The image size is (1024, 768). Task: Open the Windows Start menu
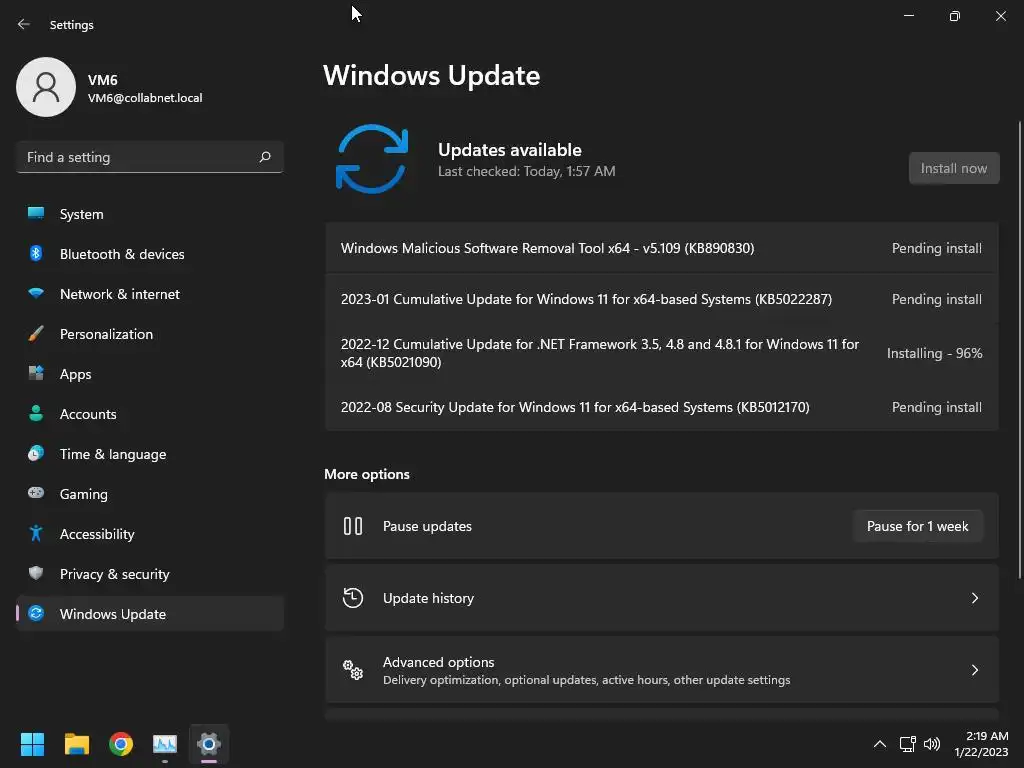32,744
